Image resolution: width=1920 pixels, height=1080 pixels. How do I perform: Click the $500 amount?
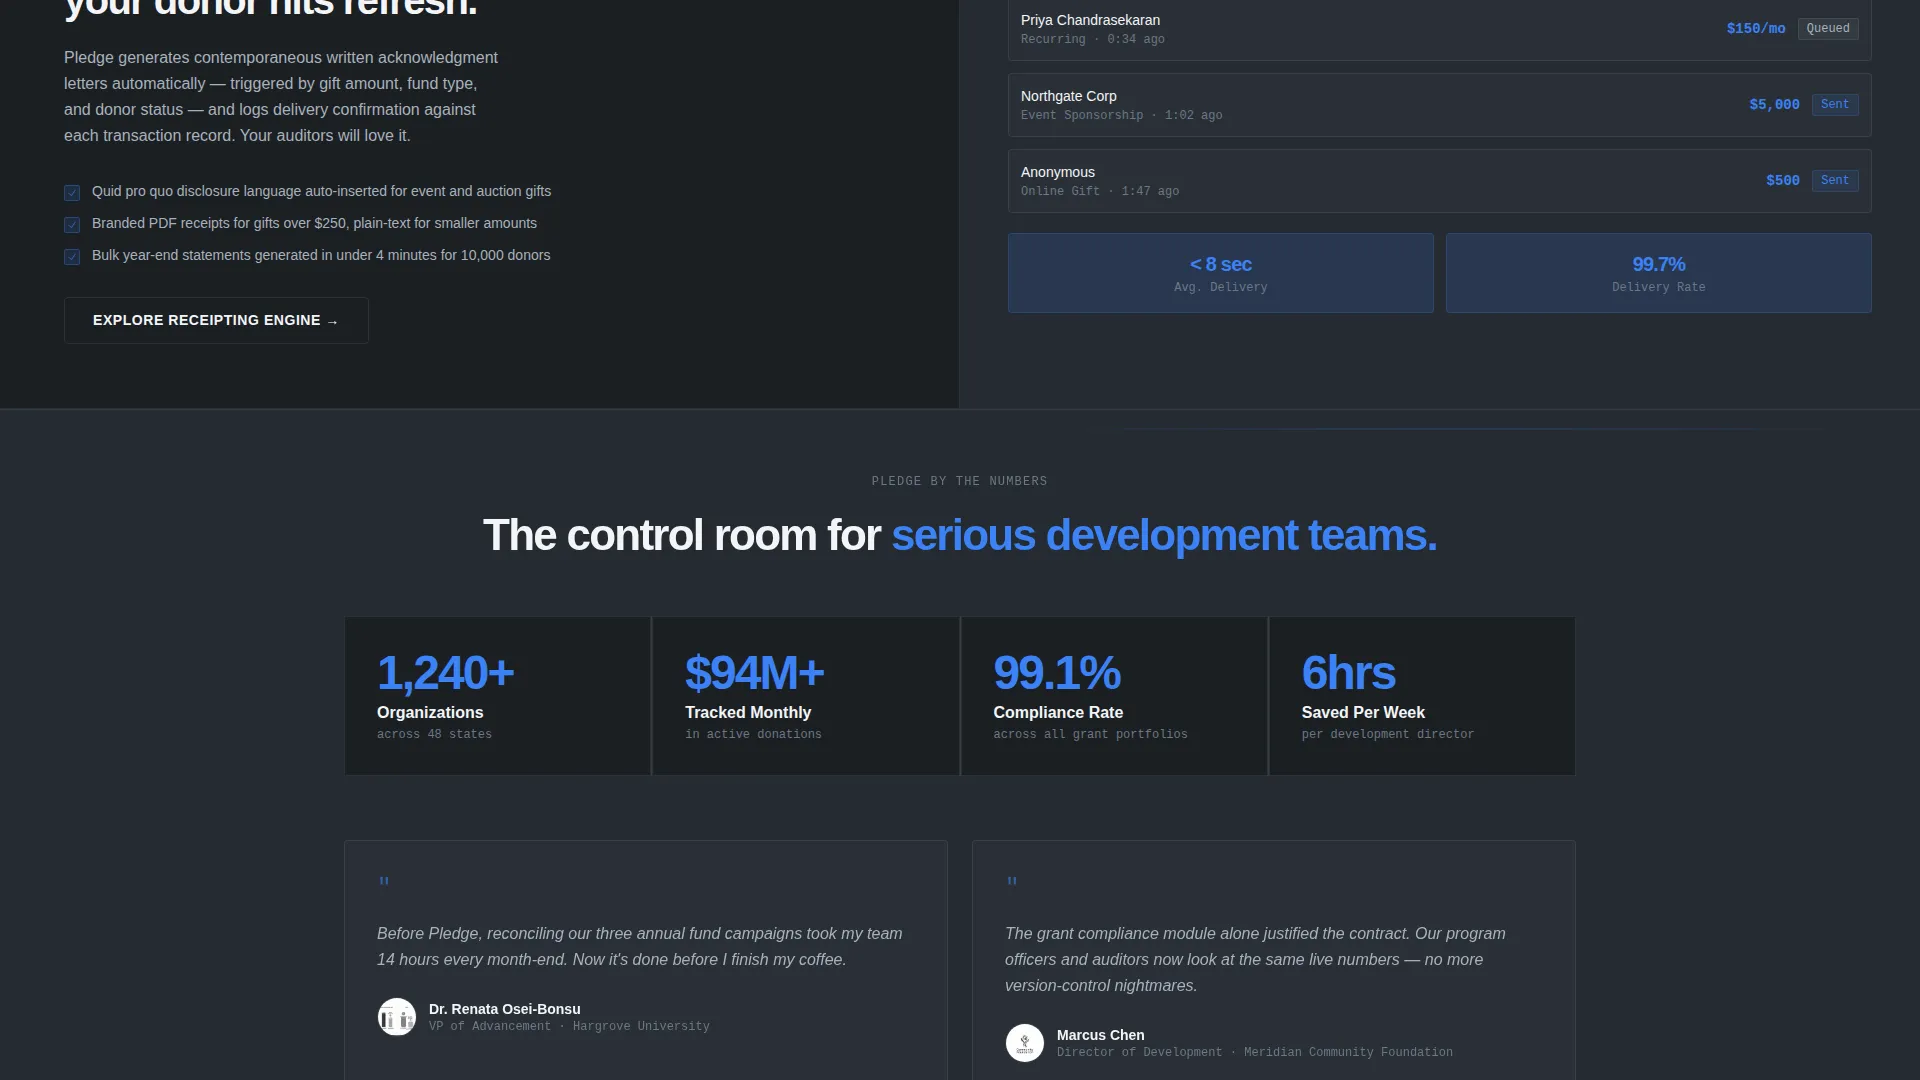point(1783,181)
